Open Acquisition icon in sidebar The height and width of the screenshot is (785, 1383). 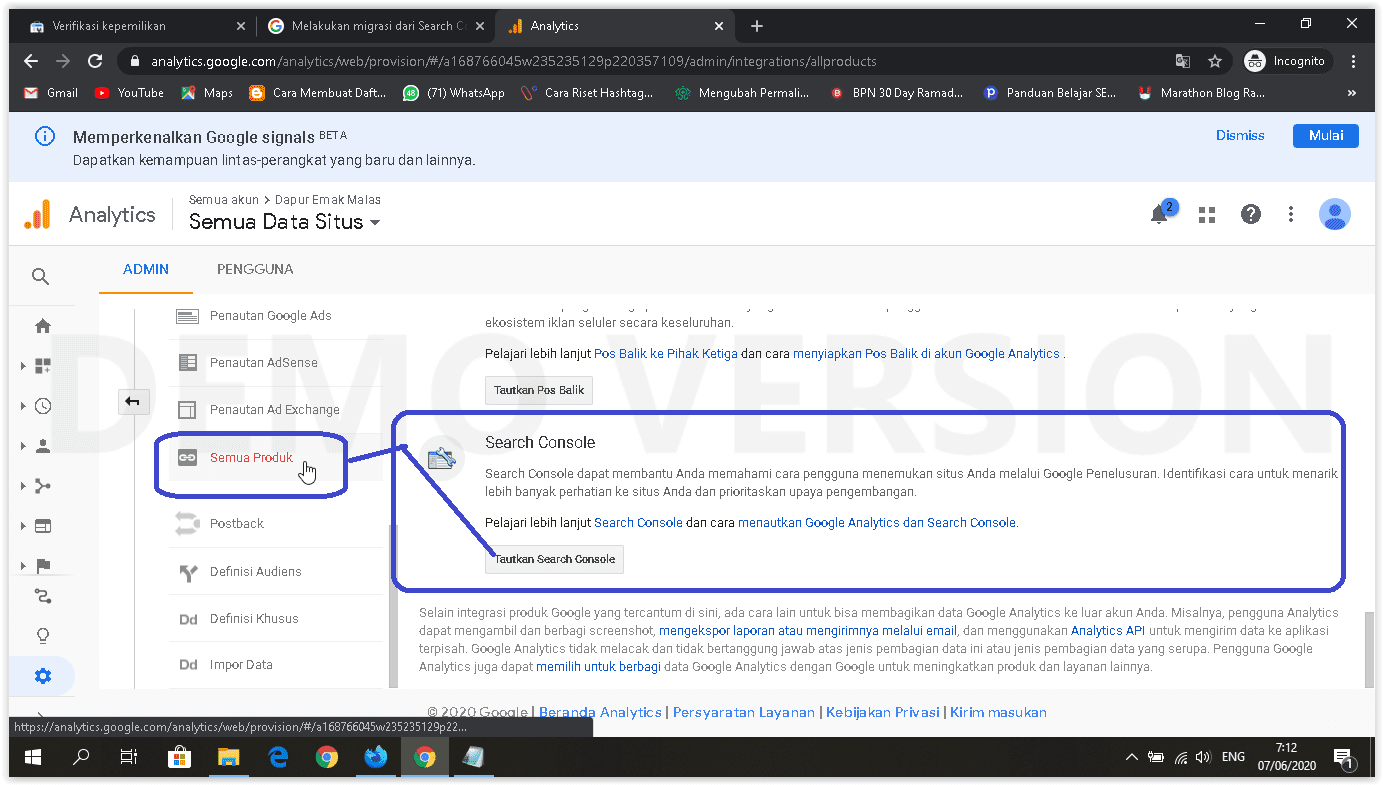(43, 486)
